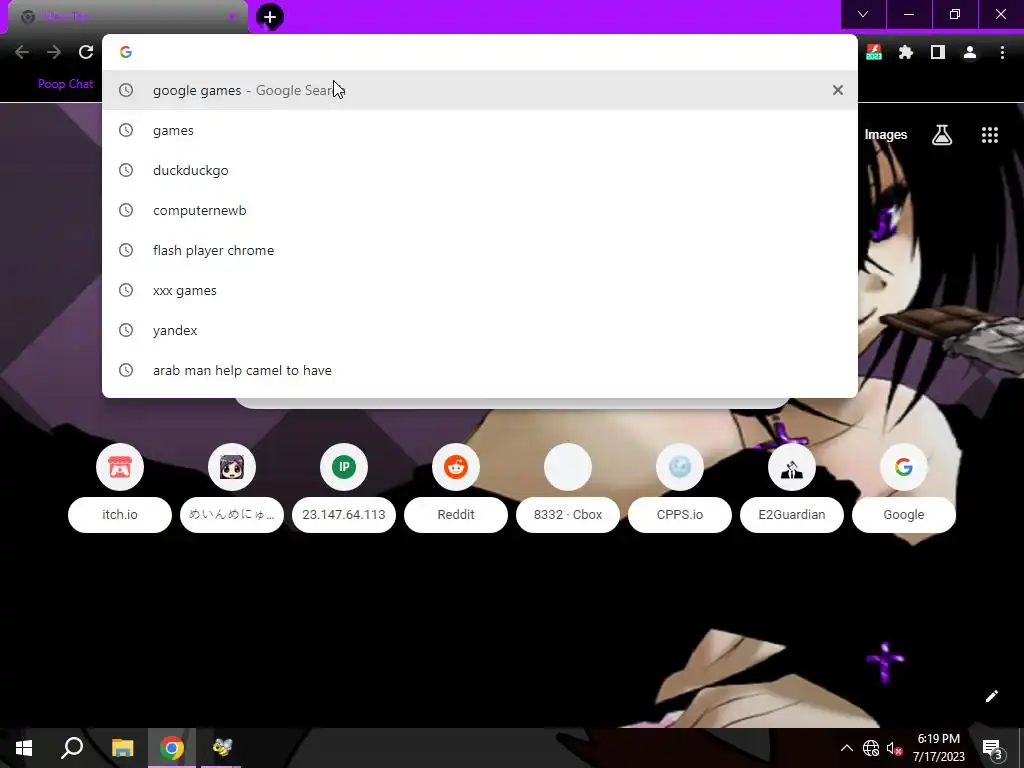Remove 'google games' suggestion with X

point(838,90)
